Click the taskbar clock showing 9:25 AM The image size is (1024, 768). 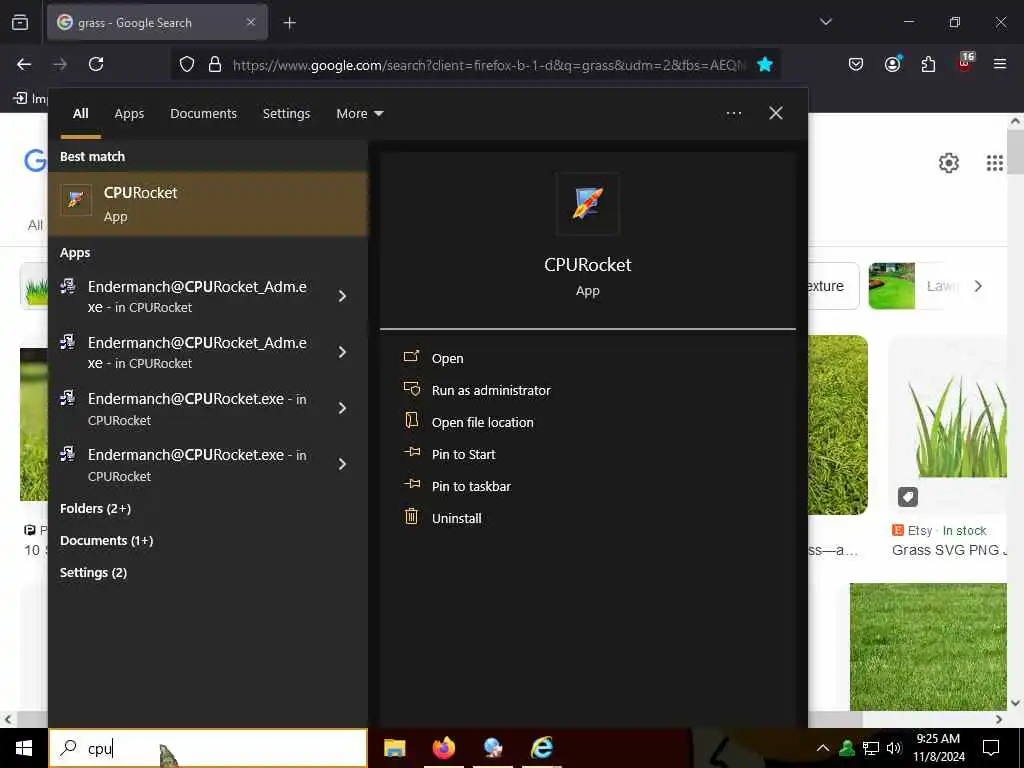[x=938, y=748]
